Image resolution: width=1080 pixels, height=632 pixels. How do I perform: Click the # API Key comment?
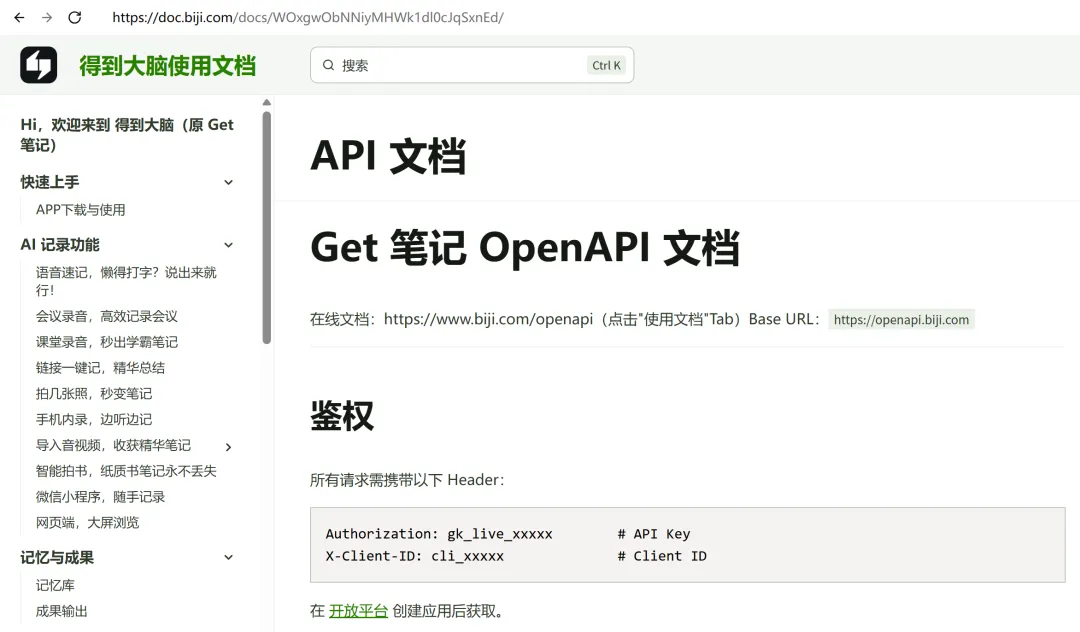(654, 534)
